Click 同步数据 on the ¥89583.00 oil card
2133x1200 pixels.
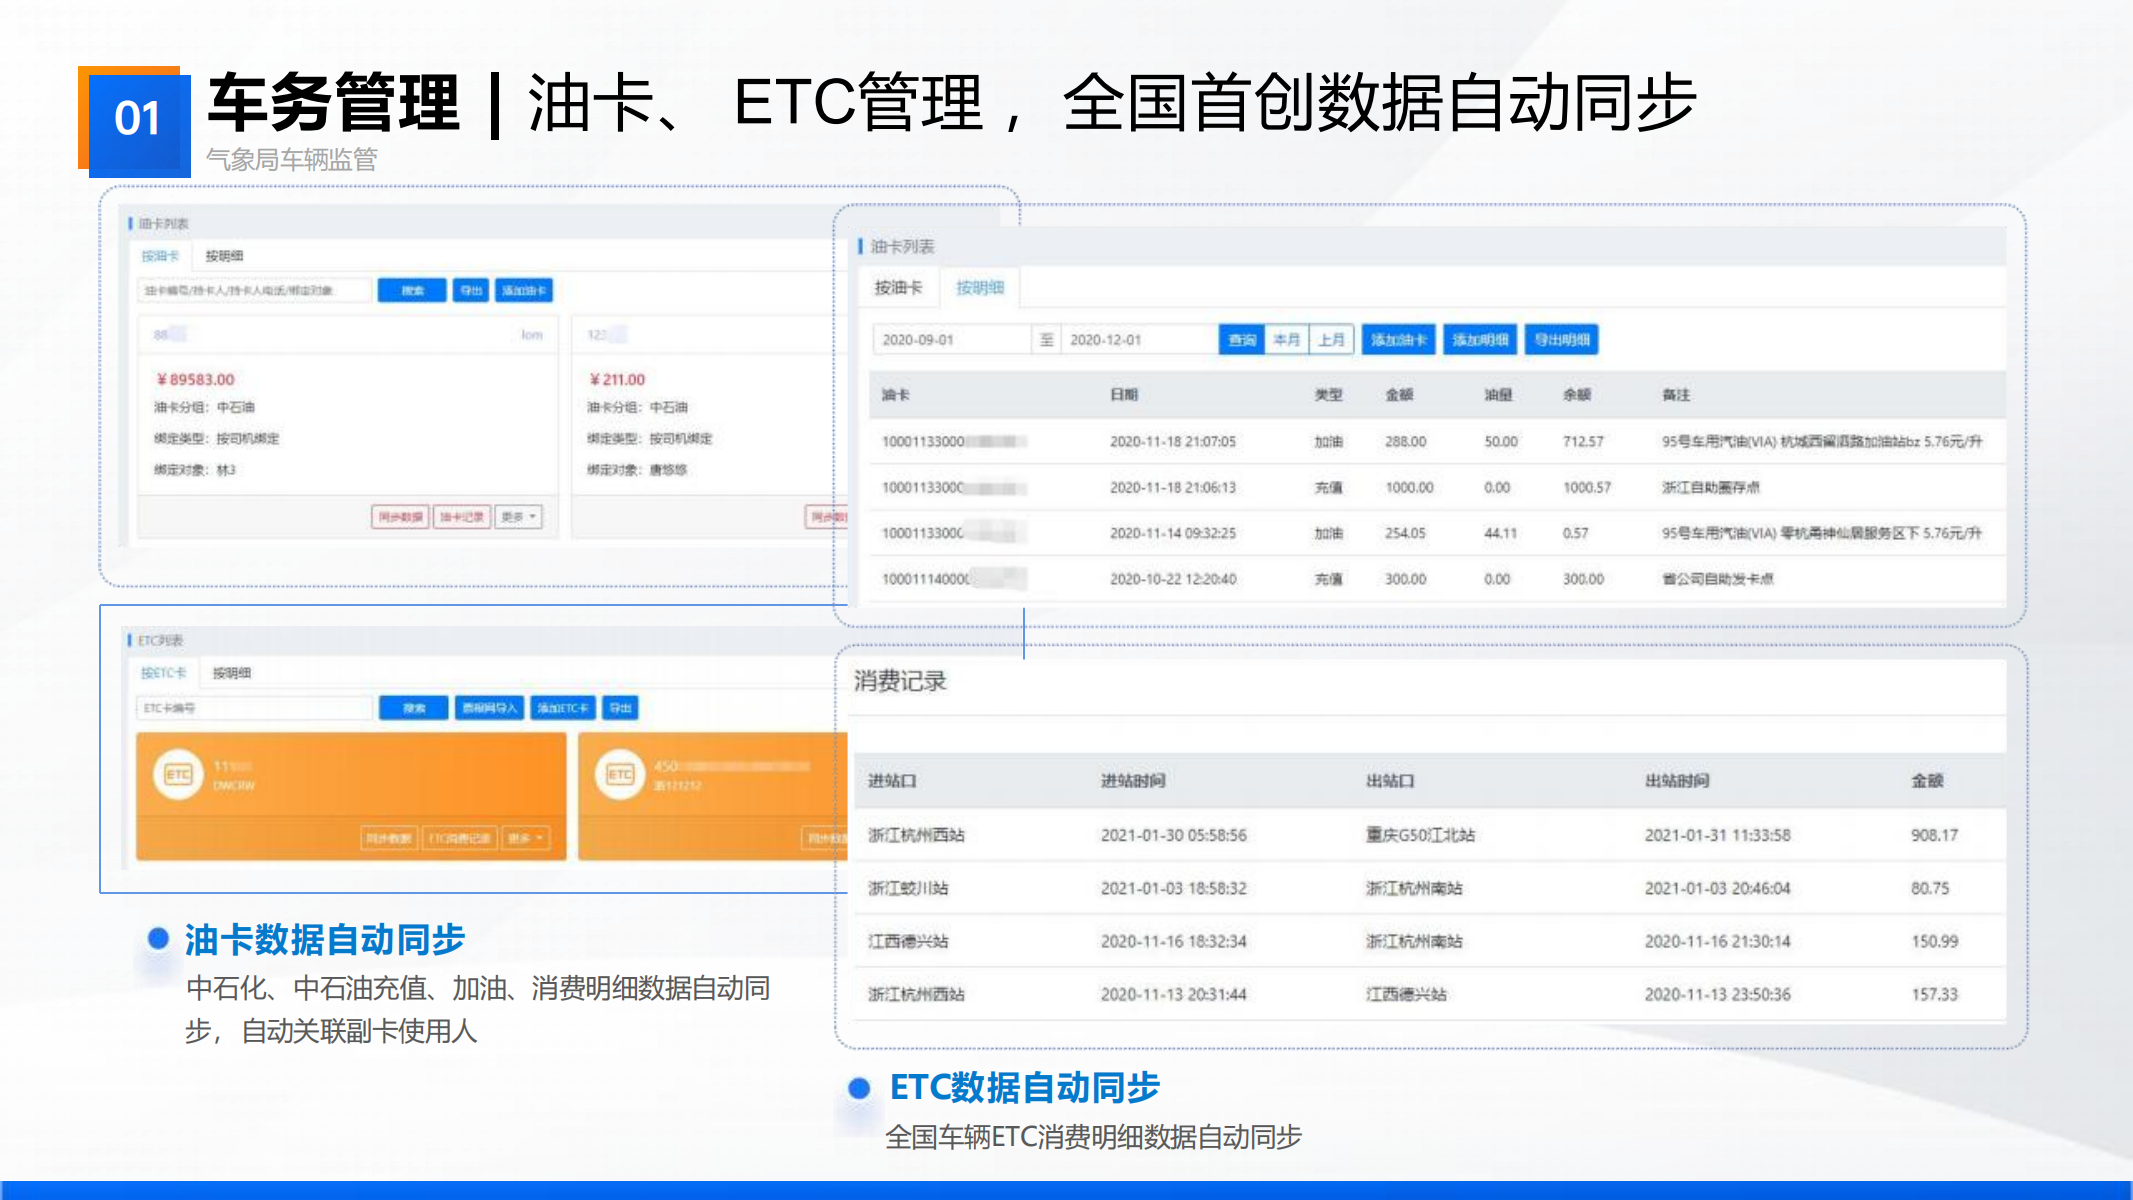400,517
